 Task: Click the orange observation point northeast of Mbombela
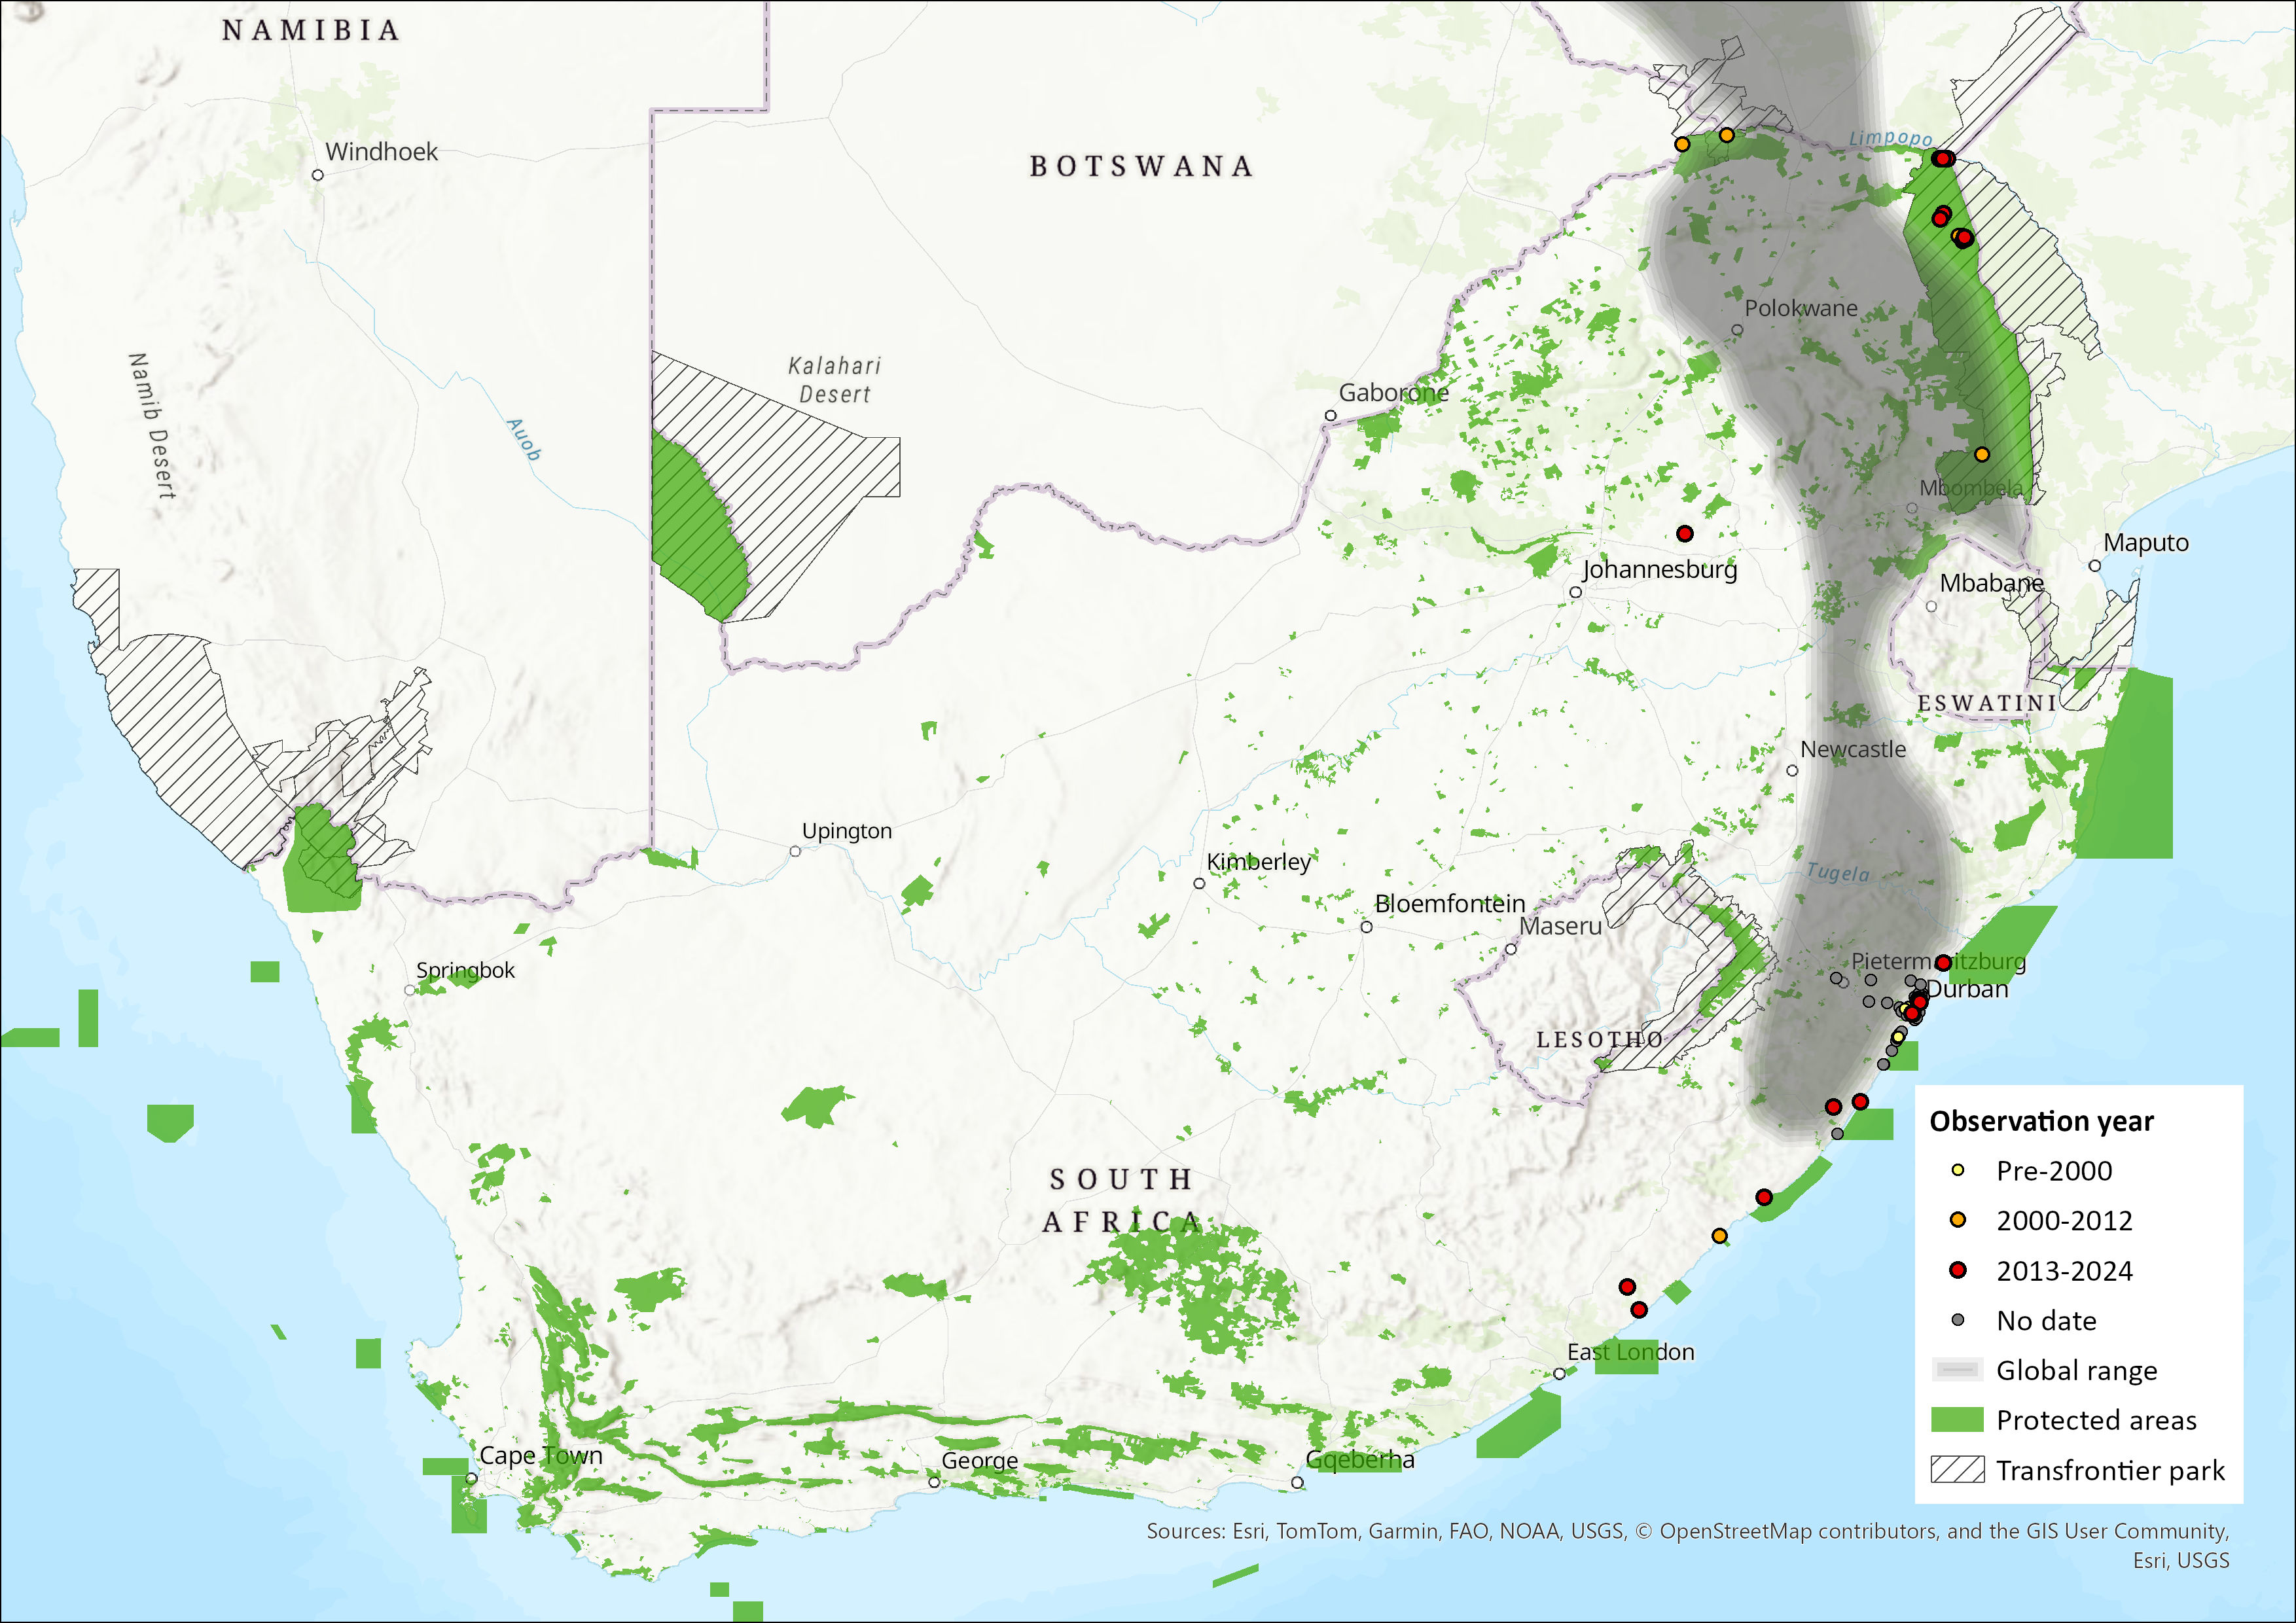point(1982,454)
